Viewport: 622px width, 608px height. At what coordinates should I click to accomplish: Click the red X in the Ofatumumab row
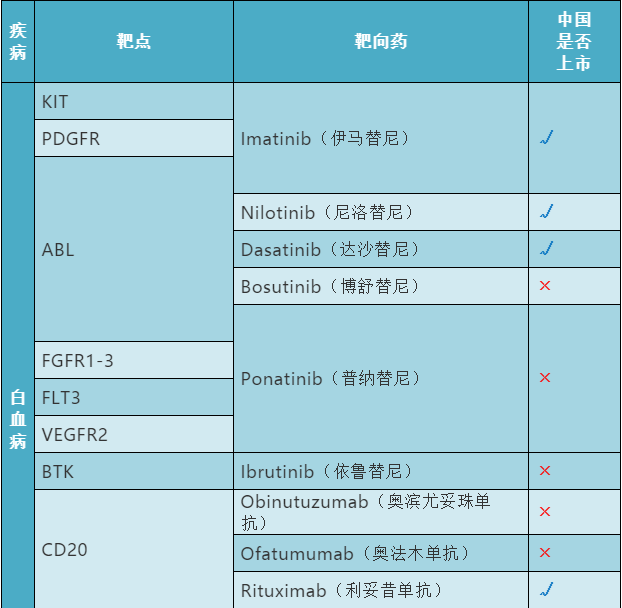click(x=545, y=553)
